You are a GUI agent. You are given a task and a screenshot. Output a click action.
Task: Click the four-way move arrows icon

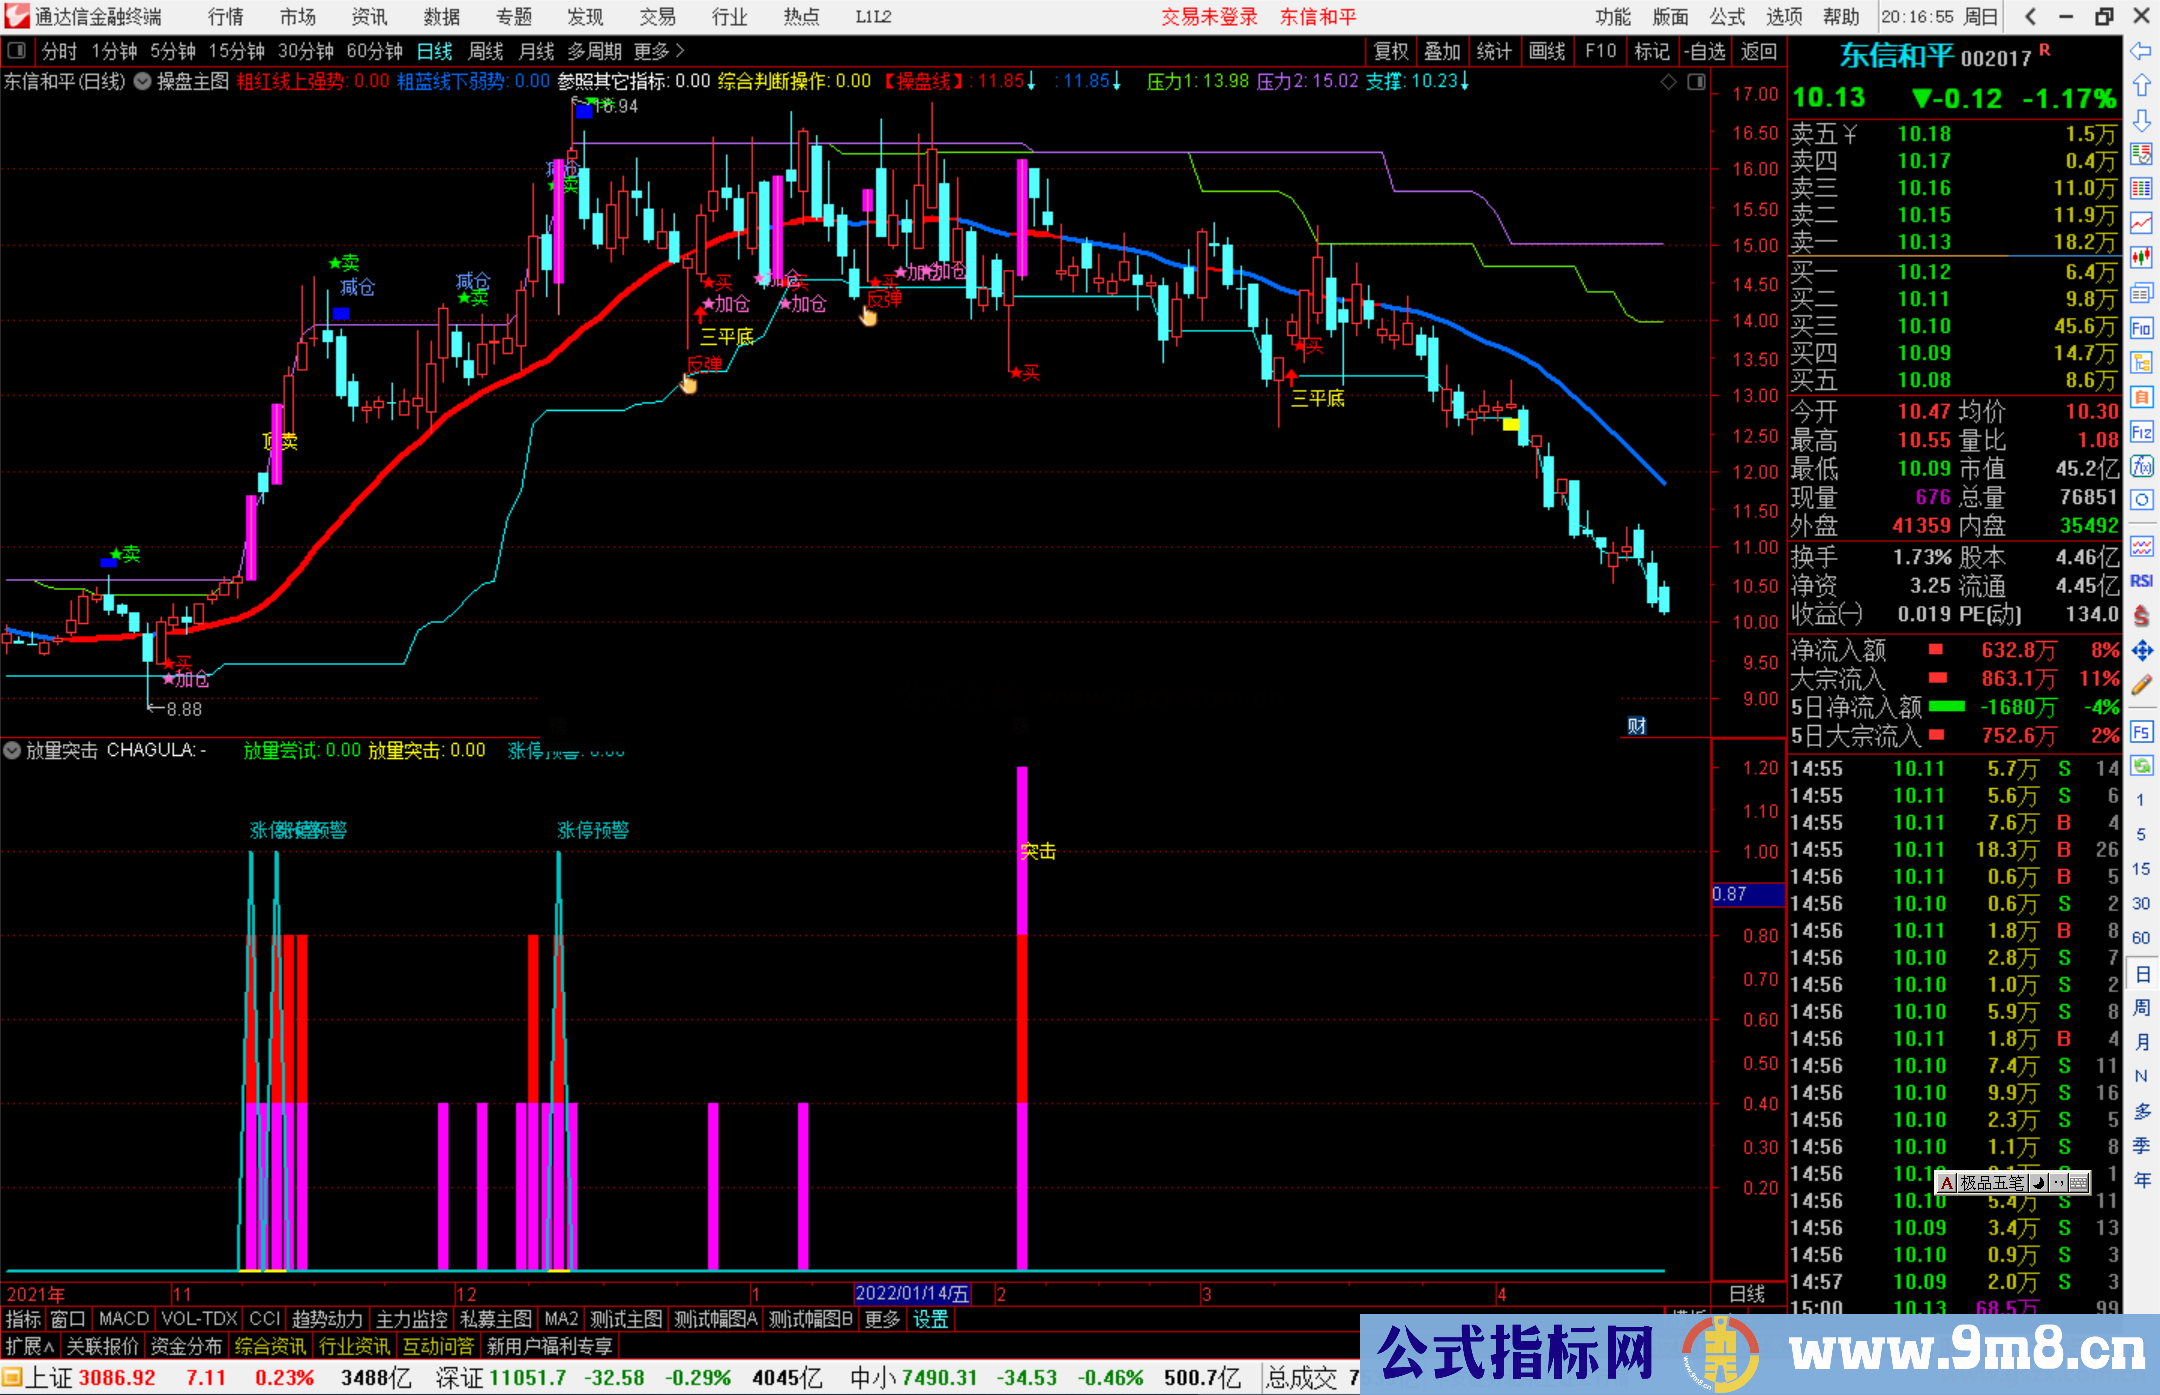2141,651
